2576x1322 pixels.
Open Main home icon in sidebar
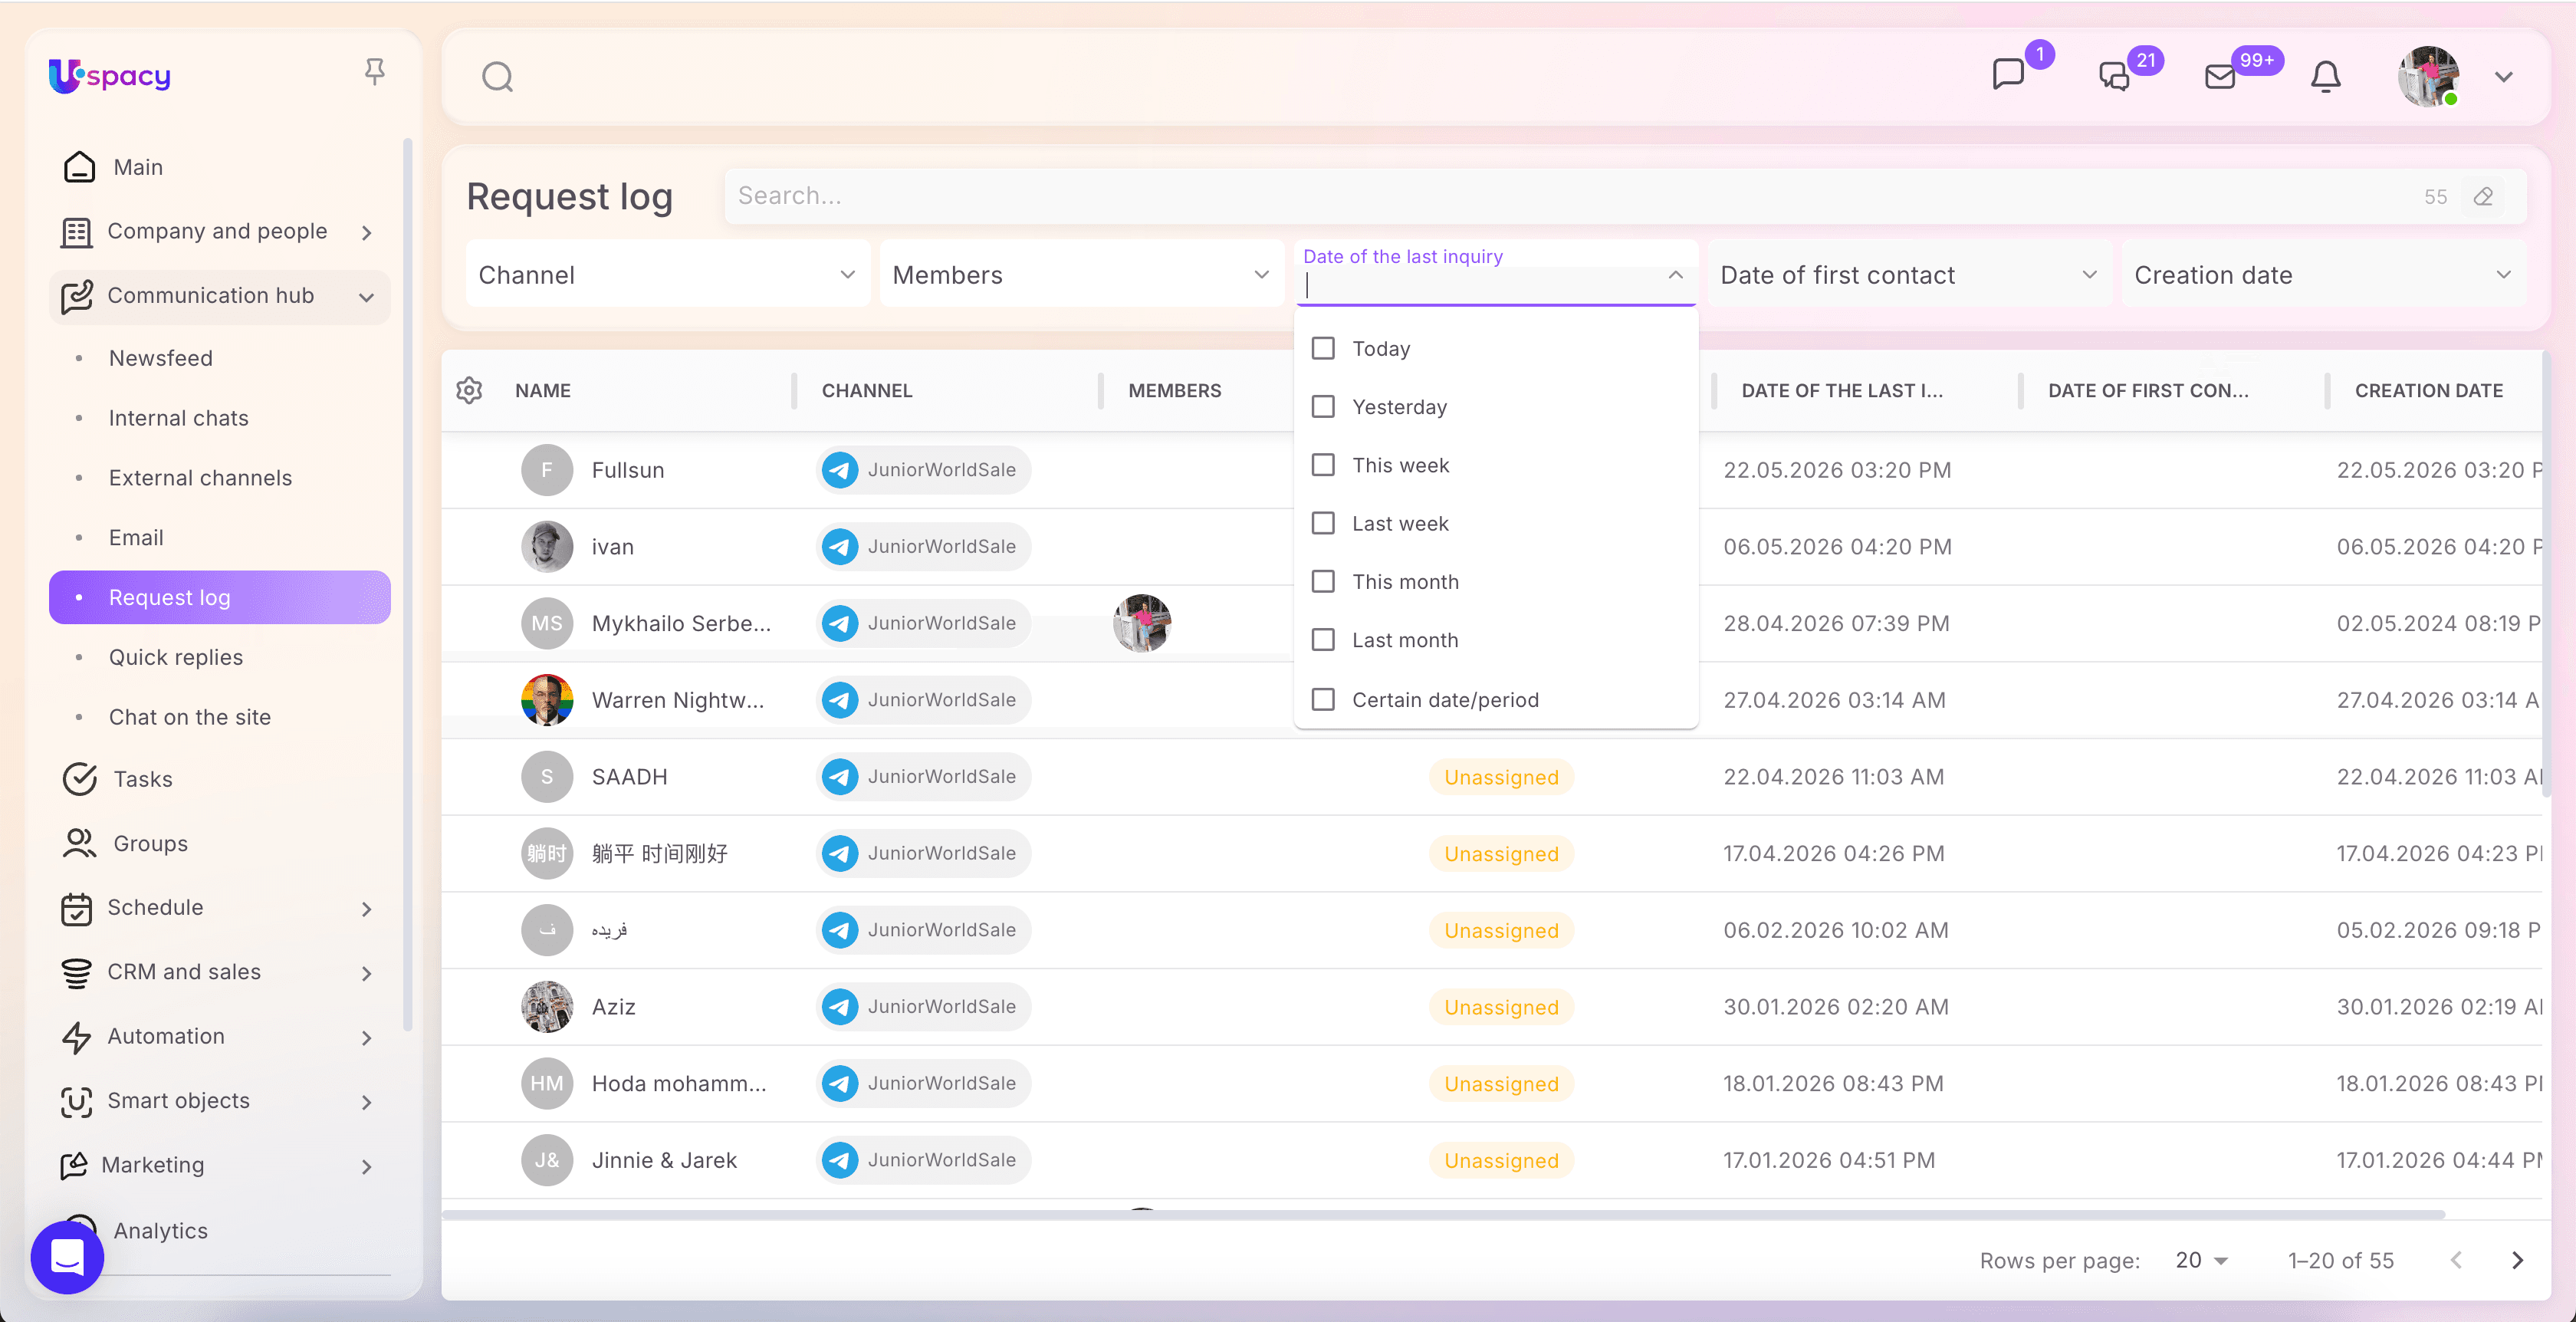tap(80, 167)
